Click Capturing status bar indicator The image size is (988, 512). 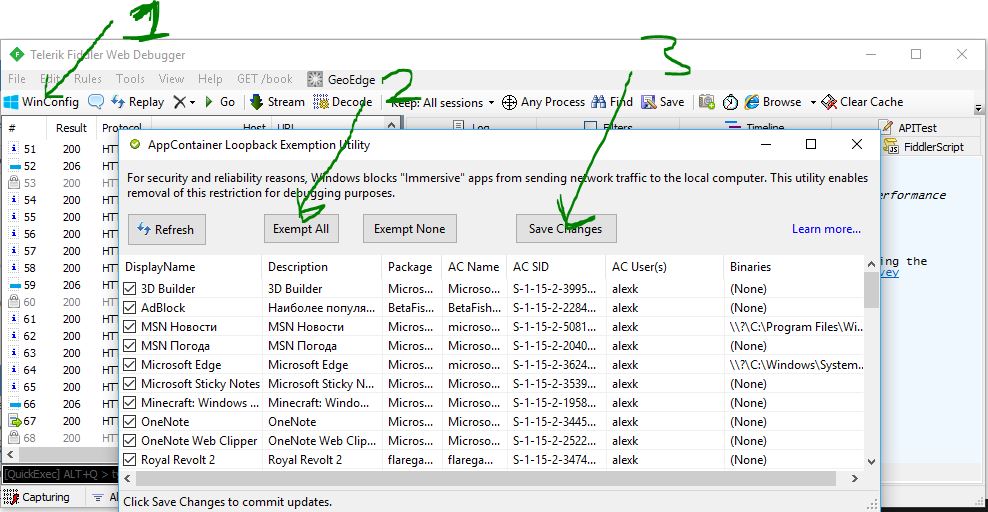tap(37, 497)
